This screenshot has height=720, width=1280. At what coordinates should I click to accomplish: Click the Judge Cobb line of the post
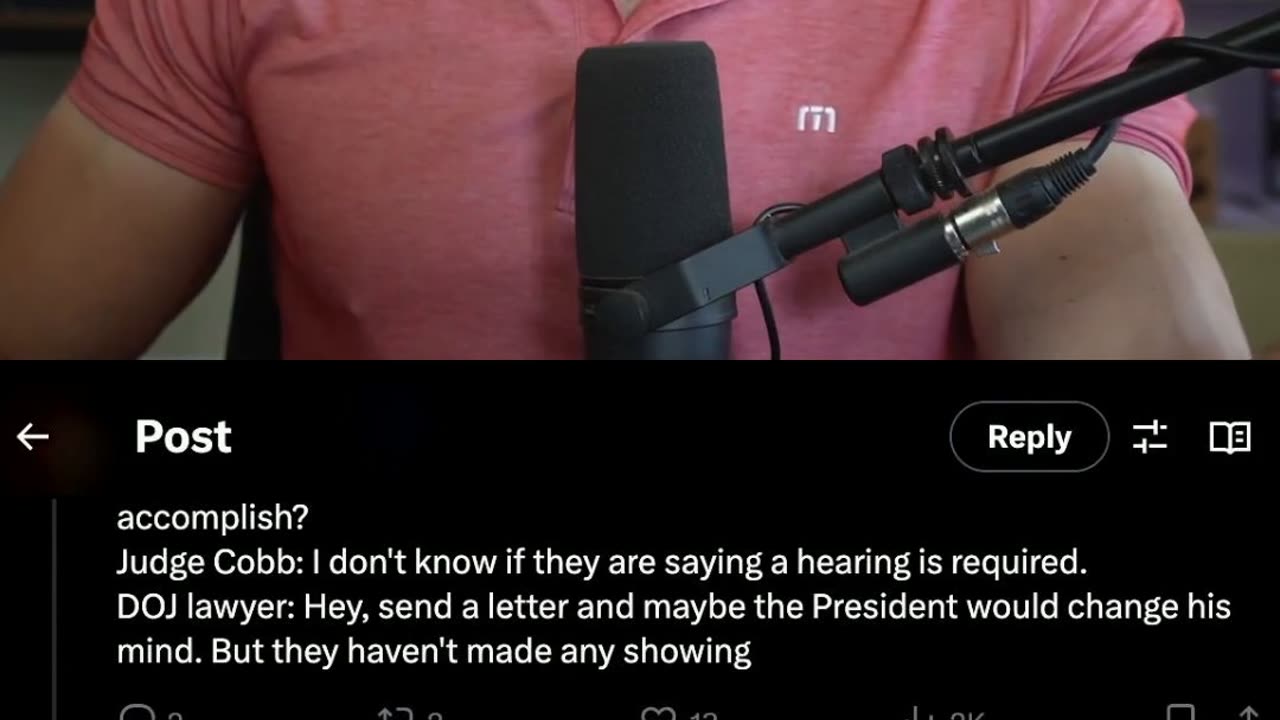[x=601, y=563]
